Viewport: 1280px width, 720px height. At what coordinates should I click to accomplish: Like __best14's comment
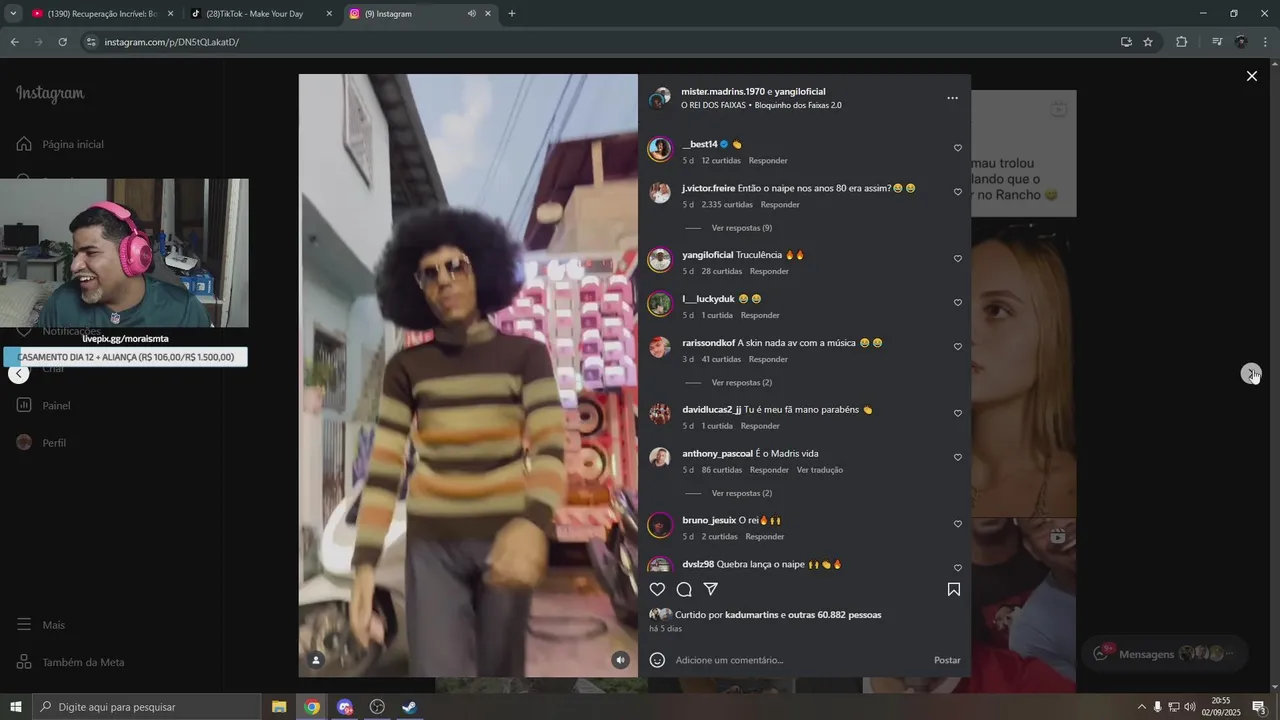click(957, 148)
